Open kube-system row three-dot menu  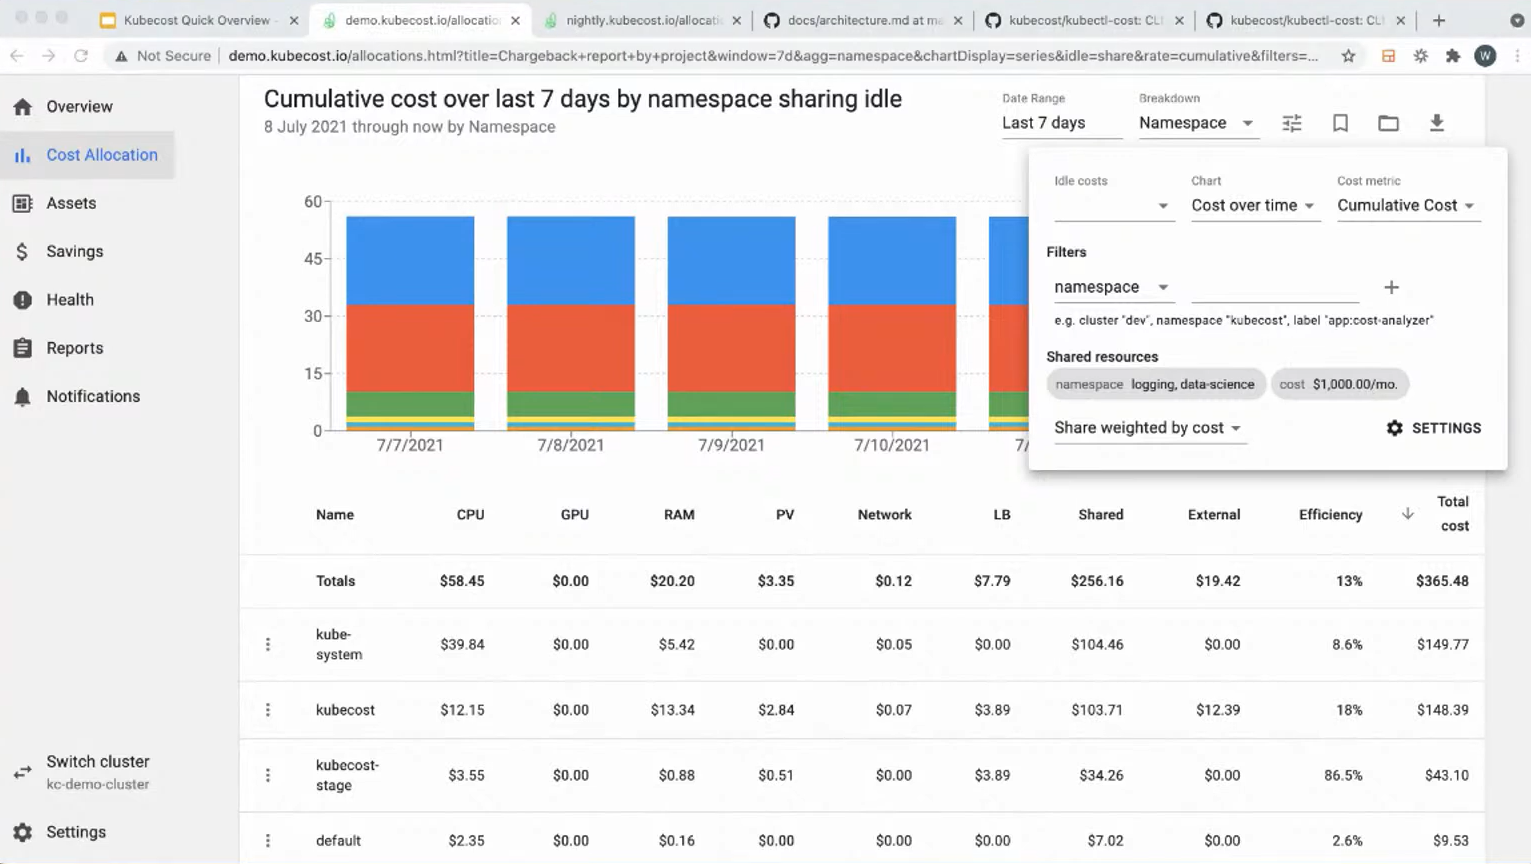(x=268, y=645)
